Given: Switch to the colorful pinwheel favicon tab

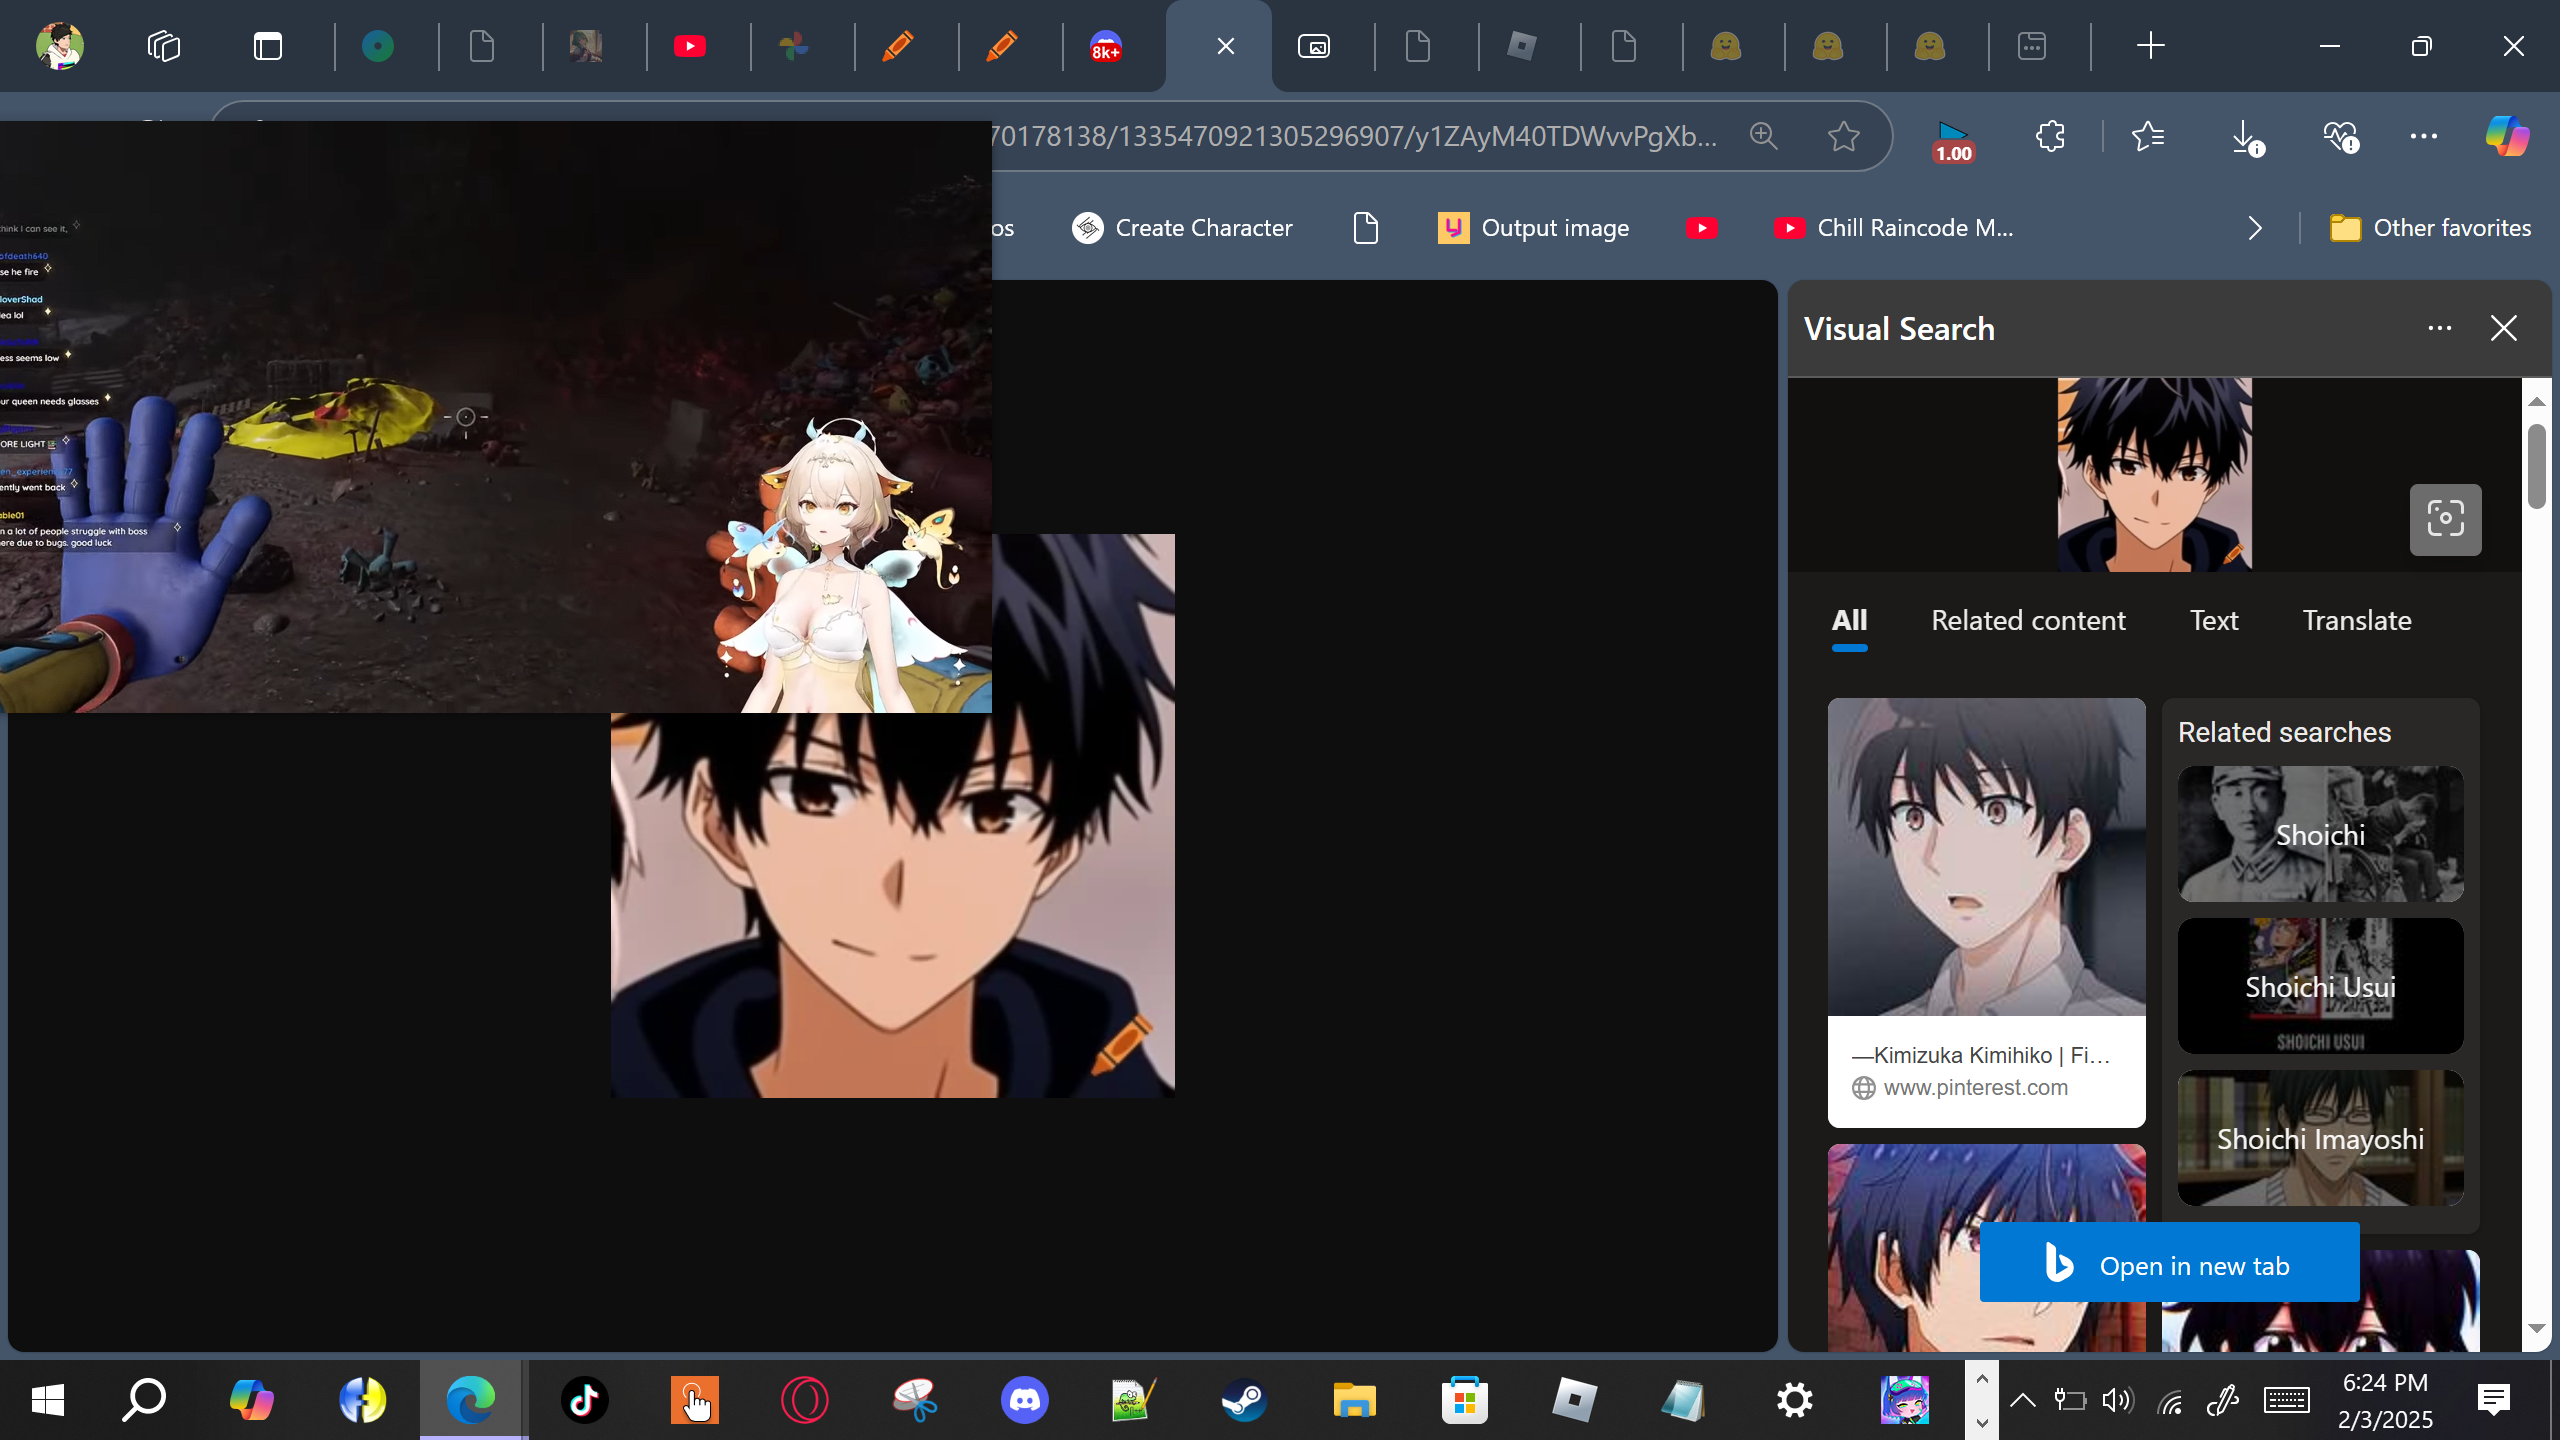Looking at the screenshot, I should 794,46.
